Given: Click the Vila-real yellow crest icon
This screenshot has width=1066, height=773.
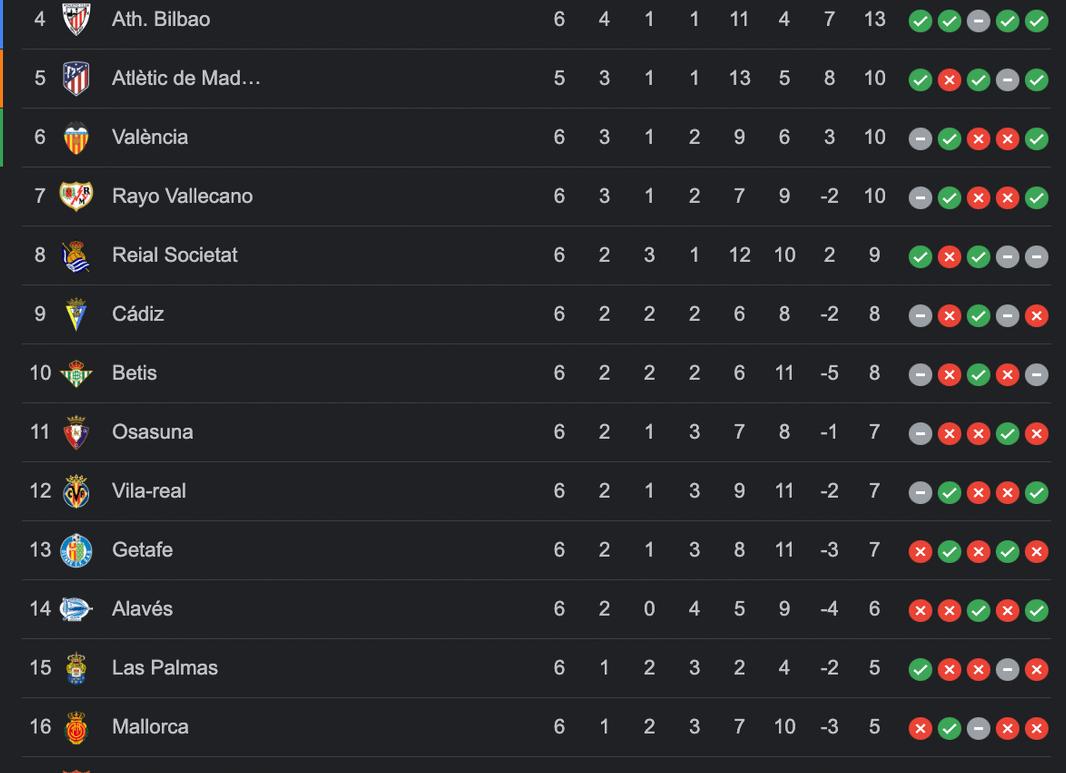Looking at the screenshot, I should pos(76,491).
